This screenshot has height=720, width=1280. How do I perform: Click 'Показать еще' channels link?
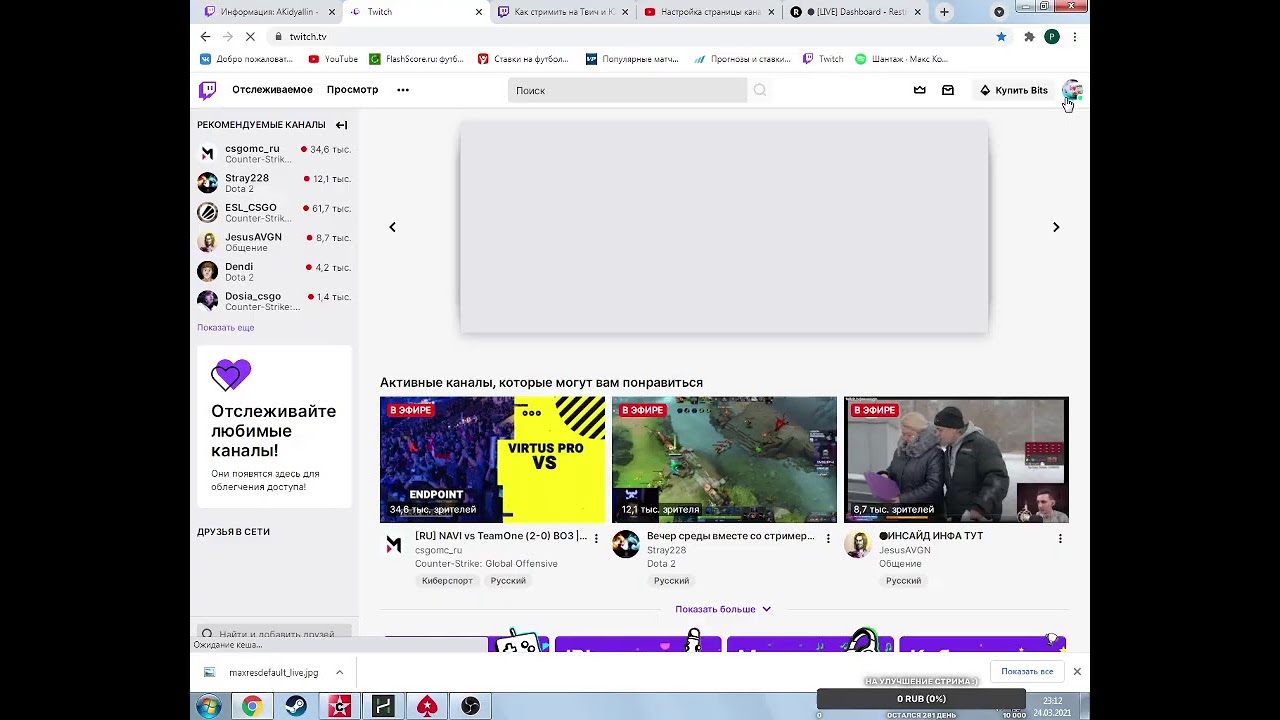click(225, 328)
